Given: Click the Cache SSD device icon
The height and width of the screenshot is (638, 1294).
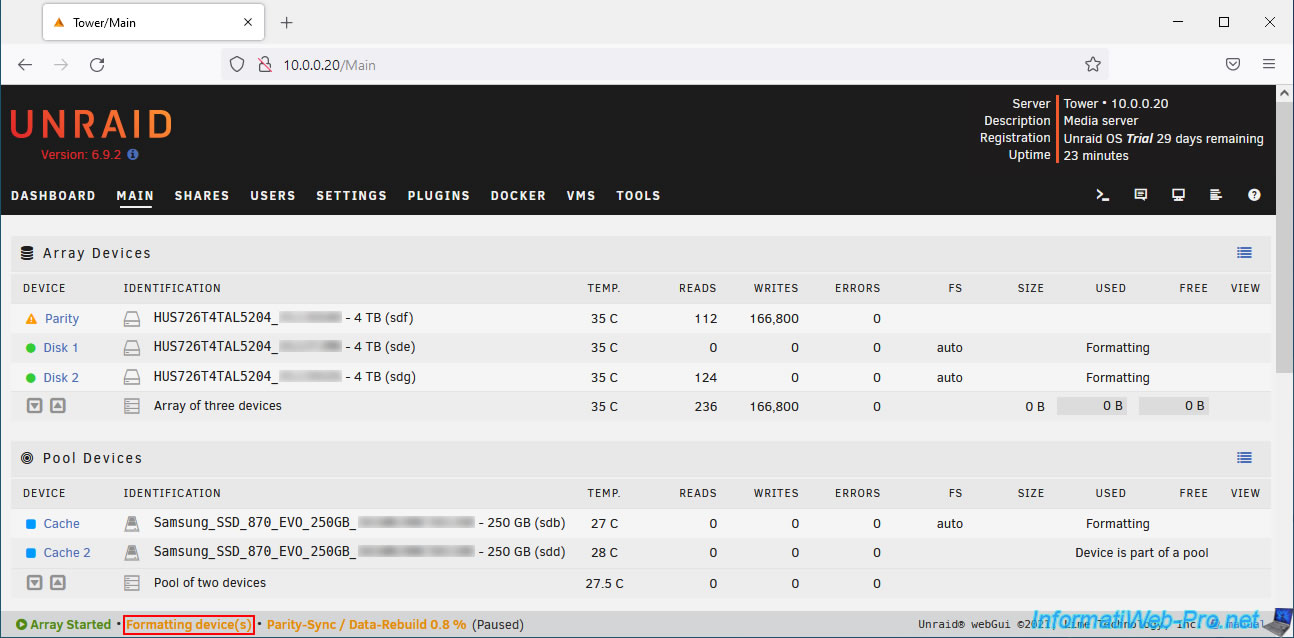Looking at the screenshot, I should click(x=132, y=524).
